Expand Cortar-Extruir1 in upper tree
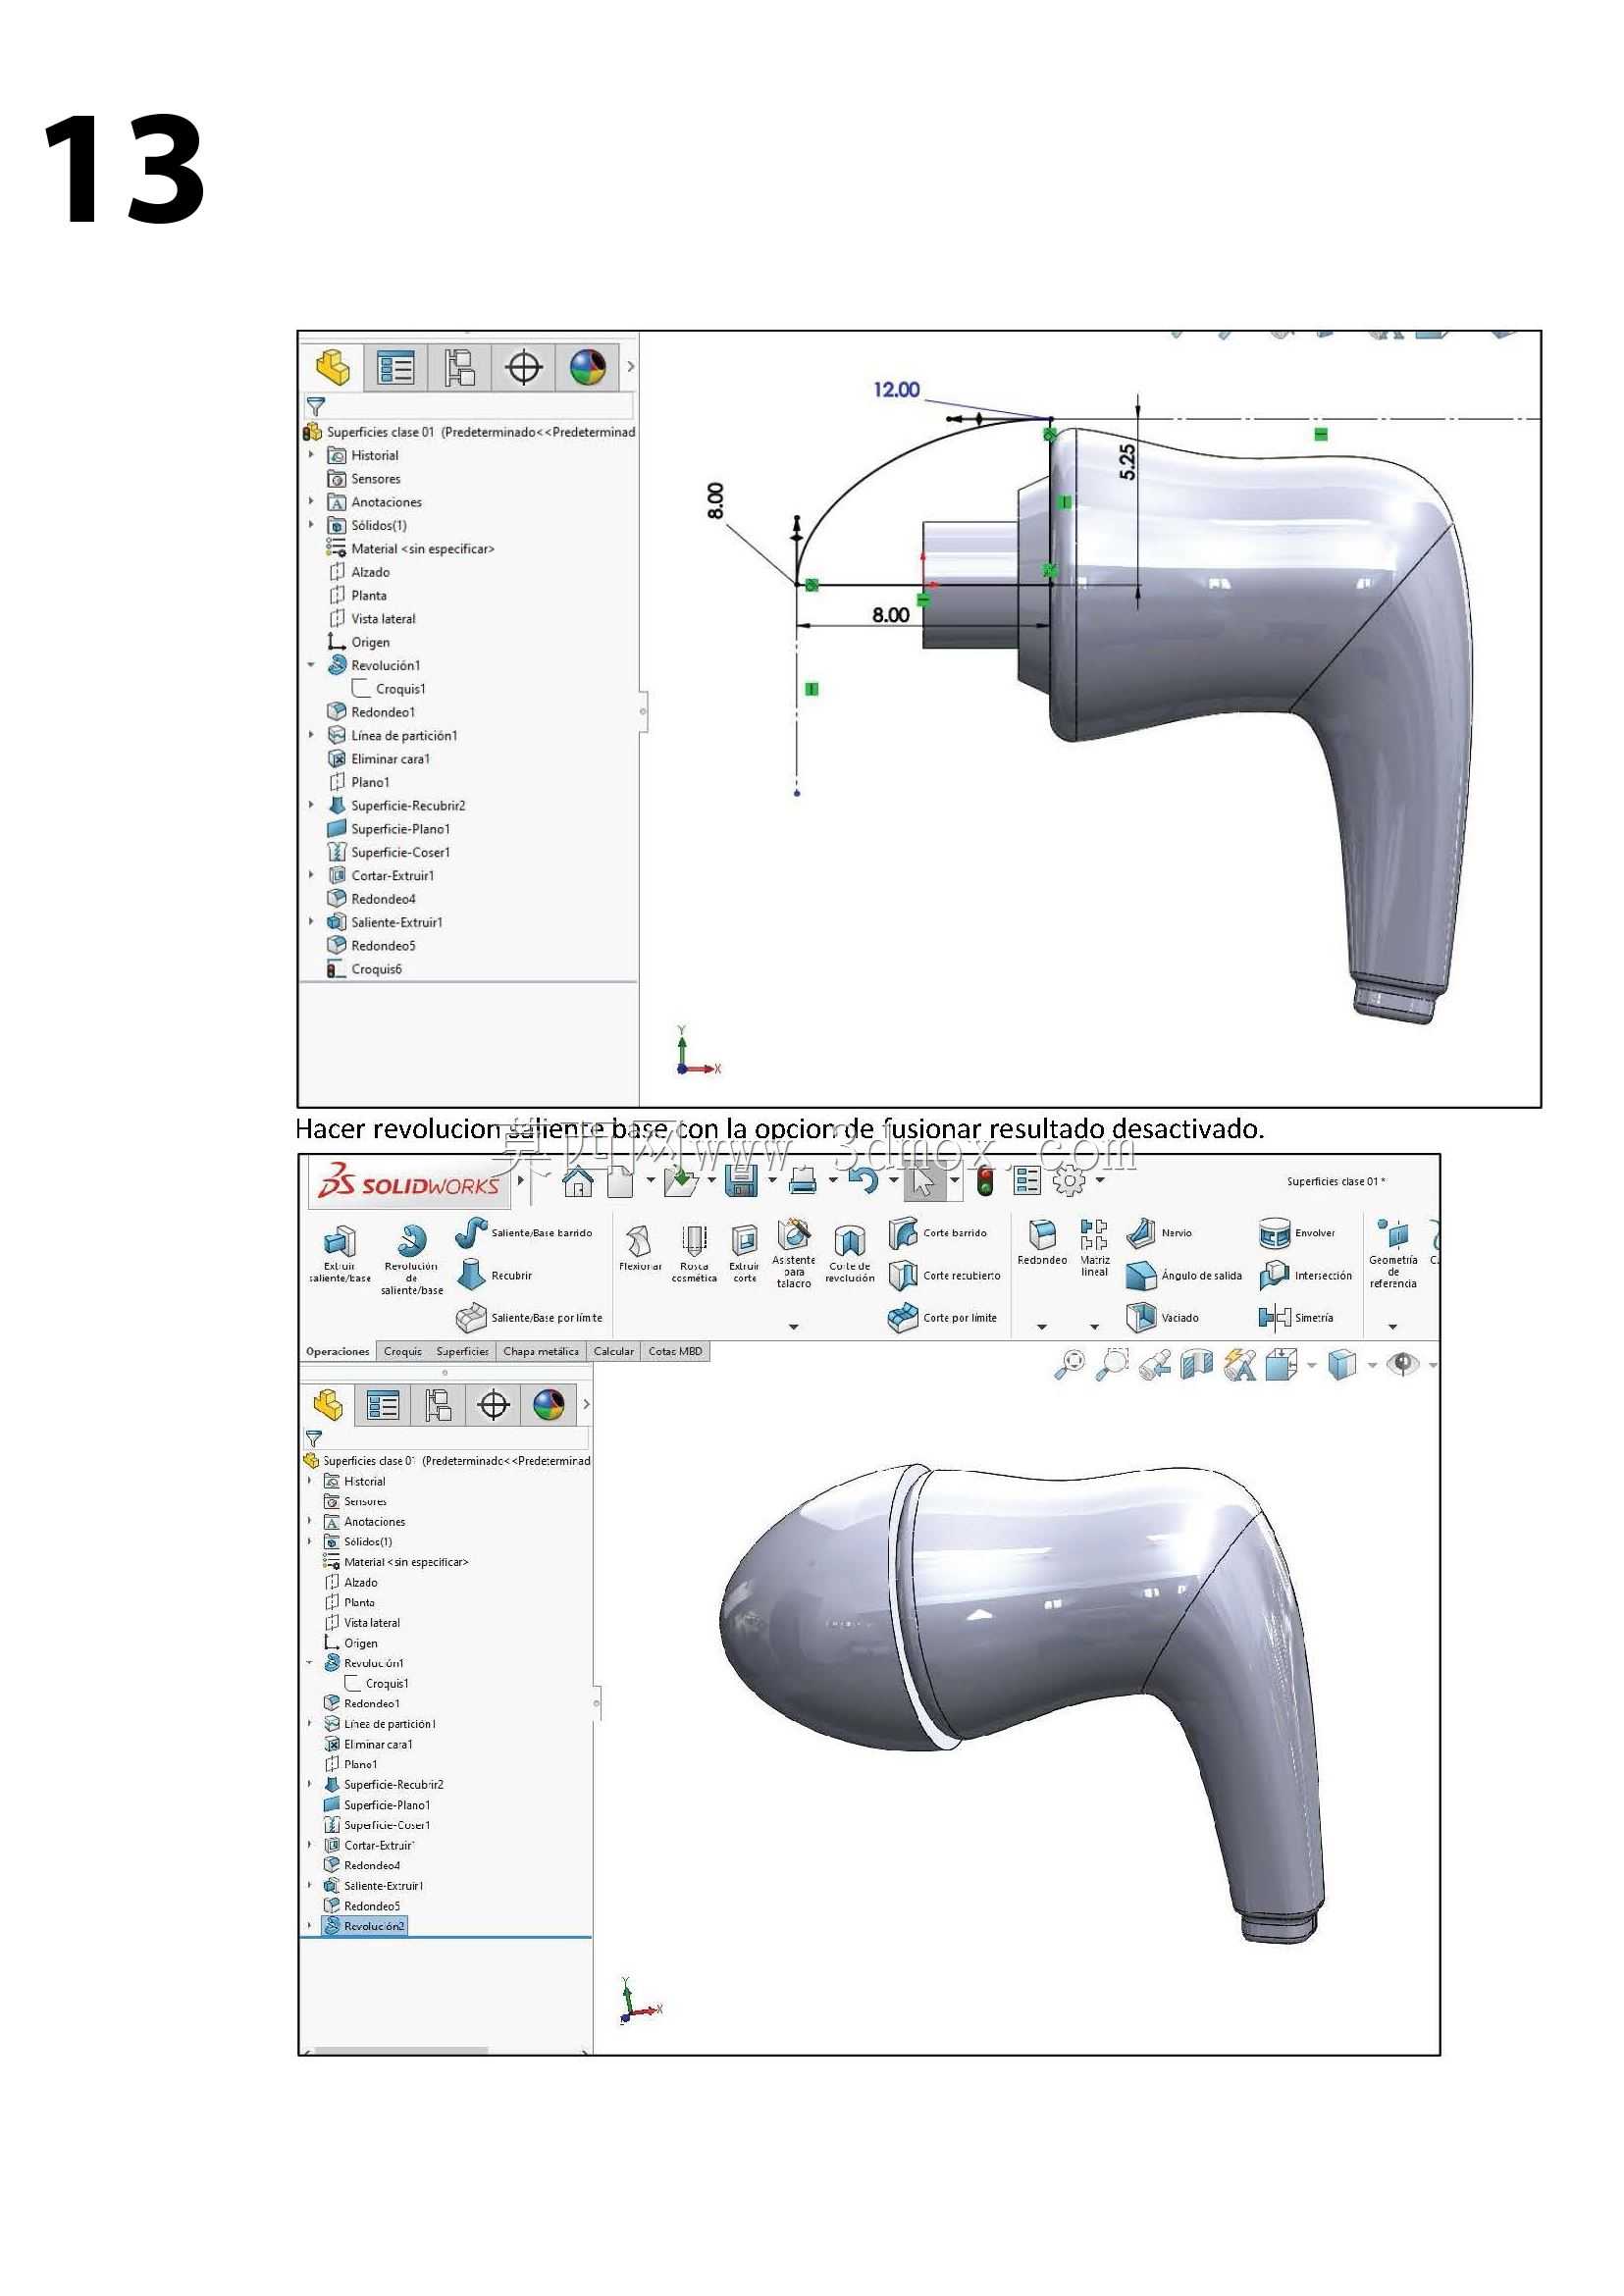The width and height of the screenshot is (1624, 2296). [x=311, y=875]
